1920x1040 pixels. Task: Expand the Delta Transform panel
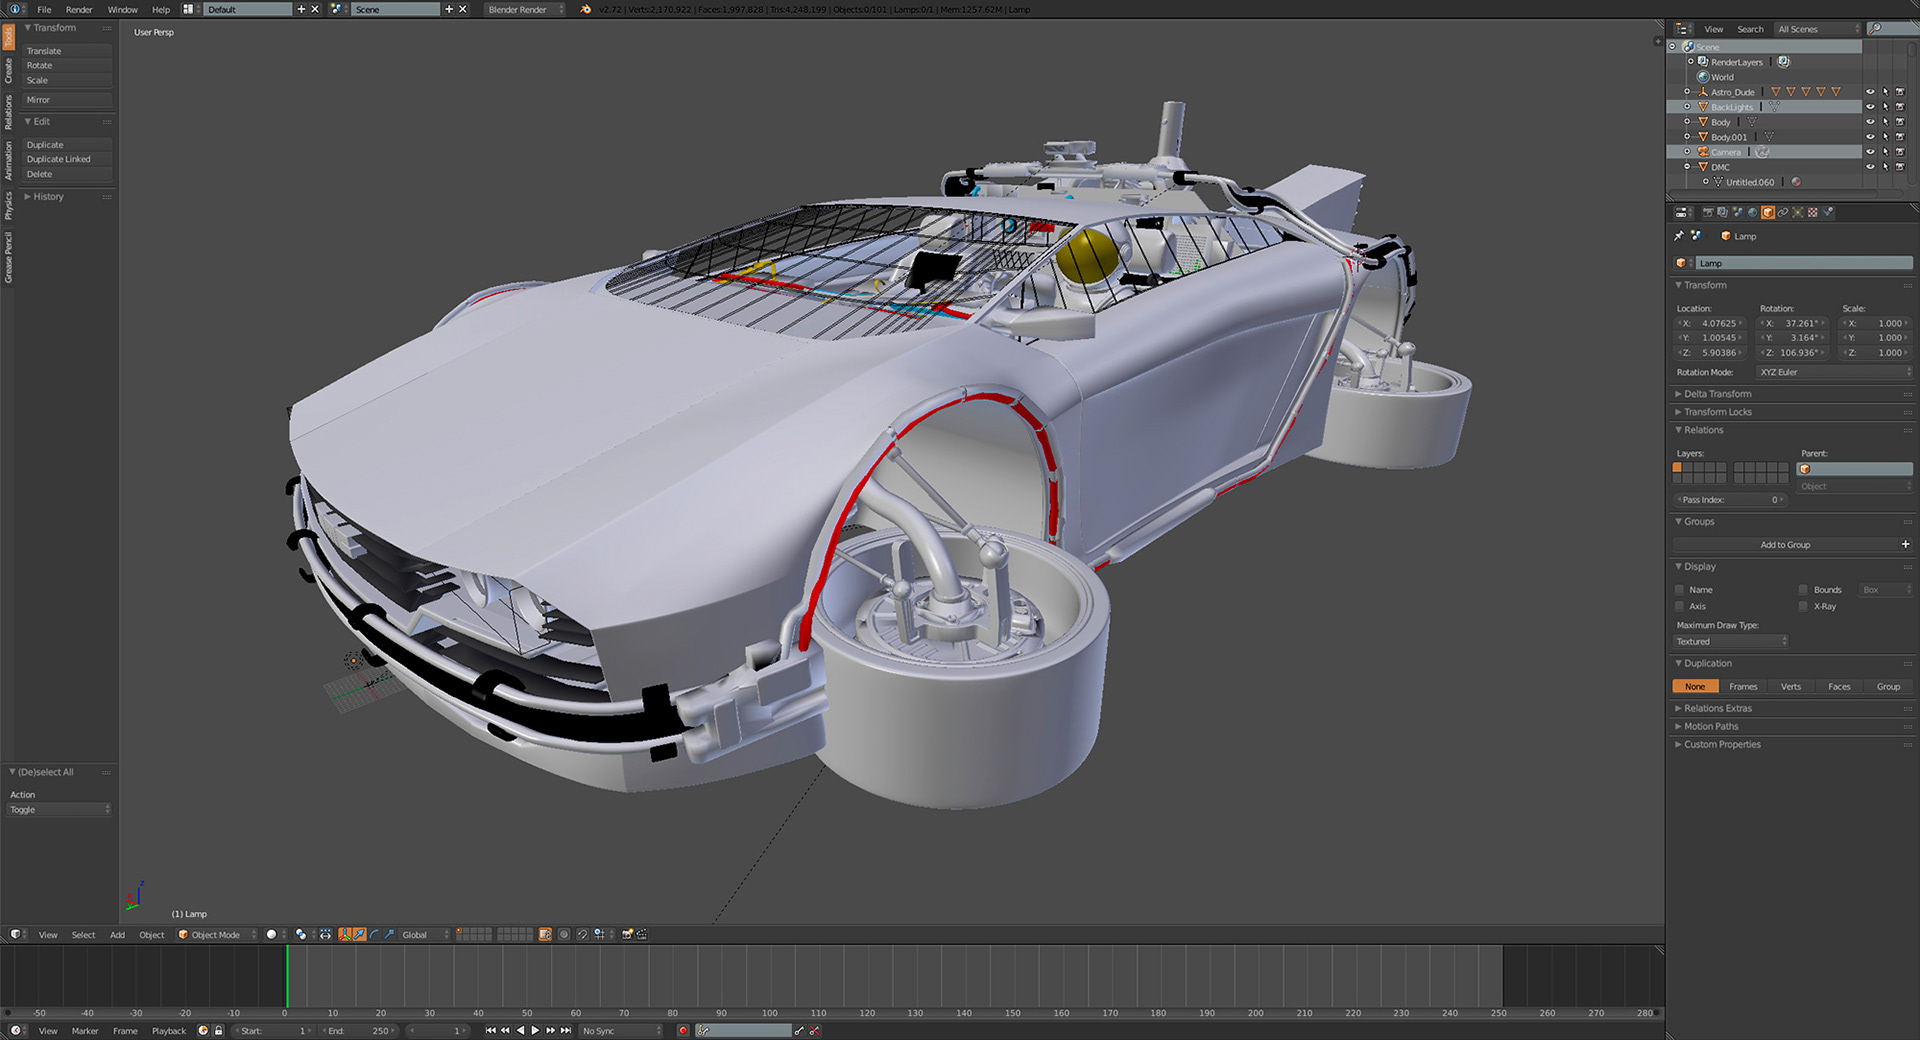(1717, 394)
